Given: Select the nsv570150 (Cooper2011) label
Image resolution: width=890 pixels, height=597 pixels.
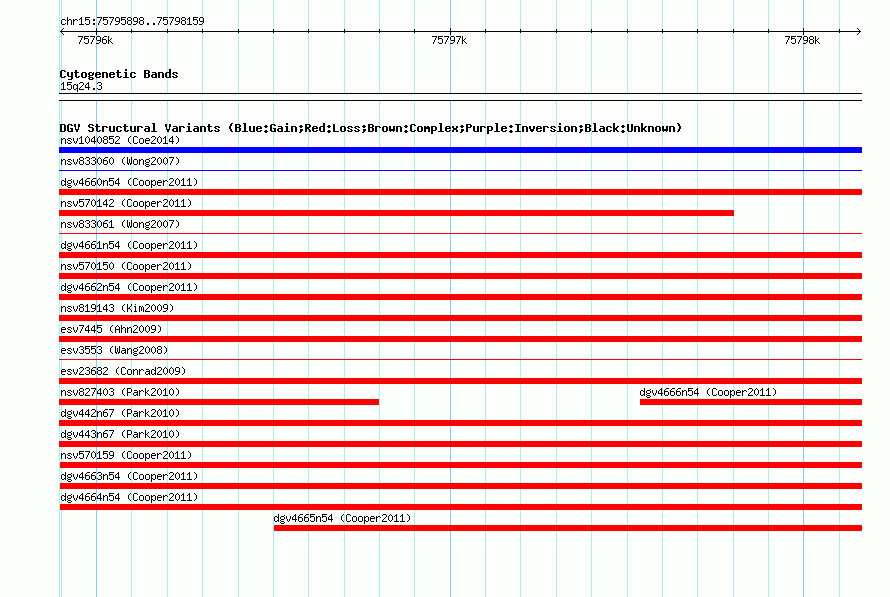Looking at the screenshot, I should (126, 266).
